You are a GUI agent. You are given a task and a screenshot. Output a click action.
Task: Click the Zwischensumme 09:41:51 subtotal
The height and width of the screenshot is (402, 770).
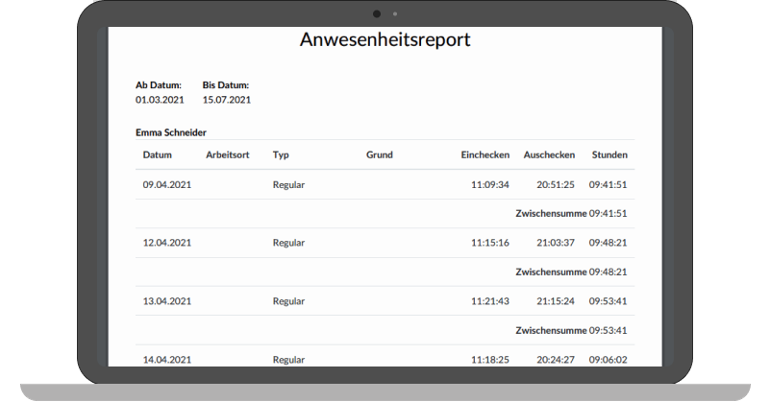click(x=571, y=214)
